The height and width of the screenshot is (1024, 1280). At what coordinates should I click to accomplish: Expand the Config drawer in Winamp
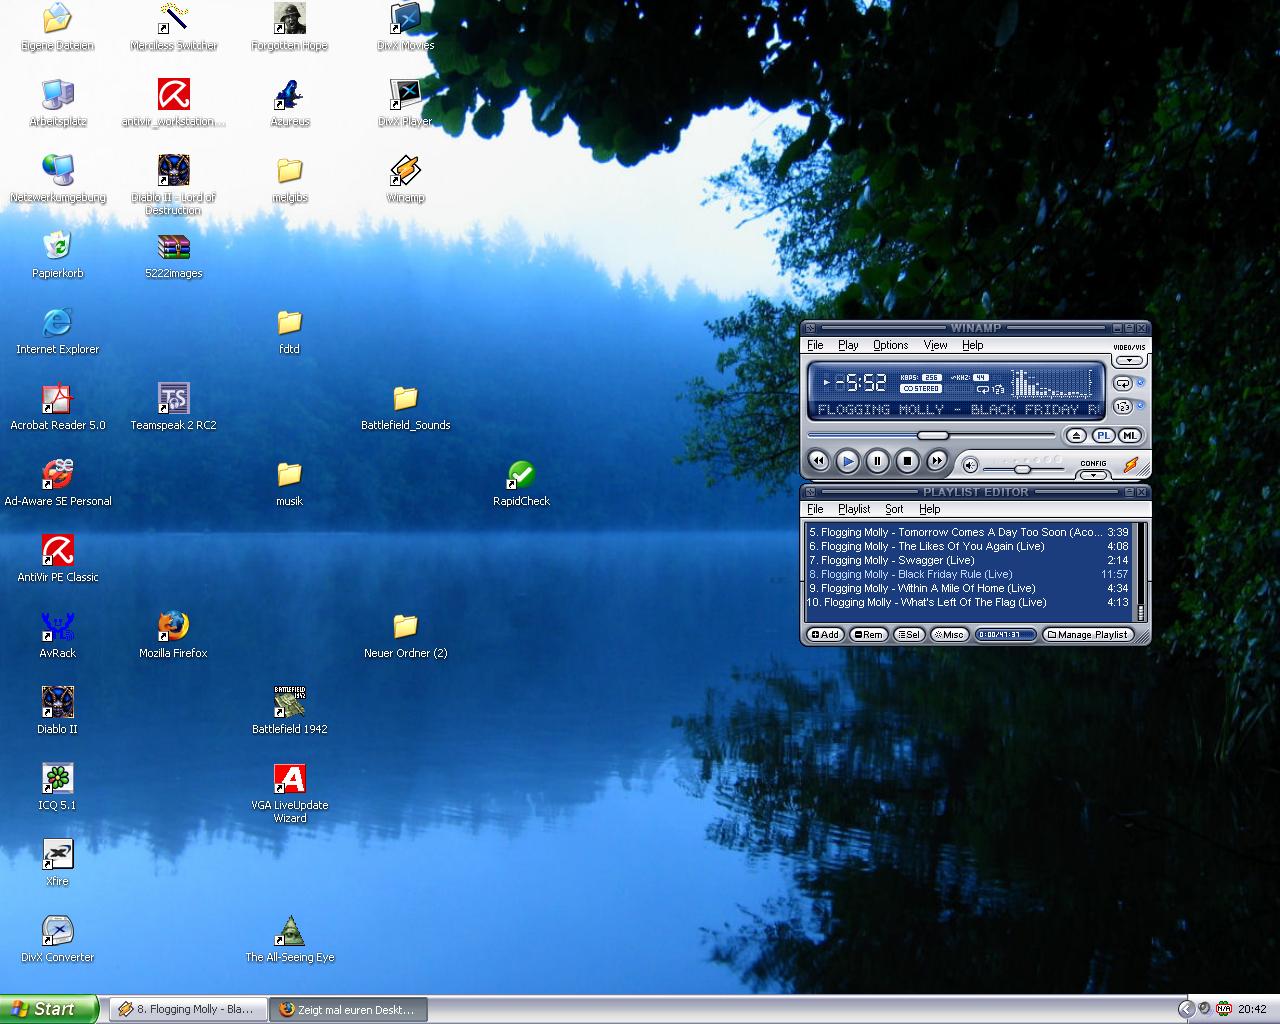1094,475
